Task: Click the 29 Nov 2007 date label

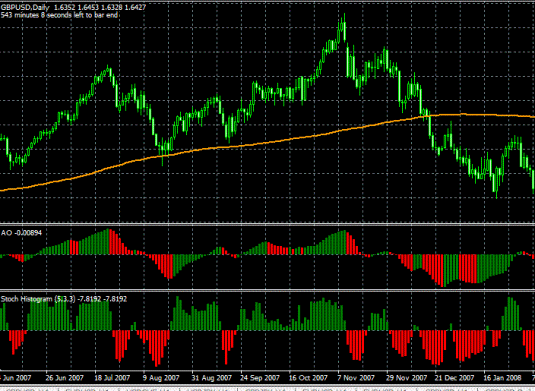Action: point(406,378)
